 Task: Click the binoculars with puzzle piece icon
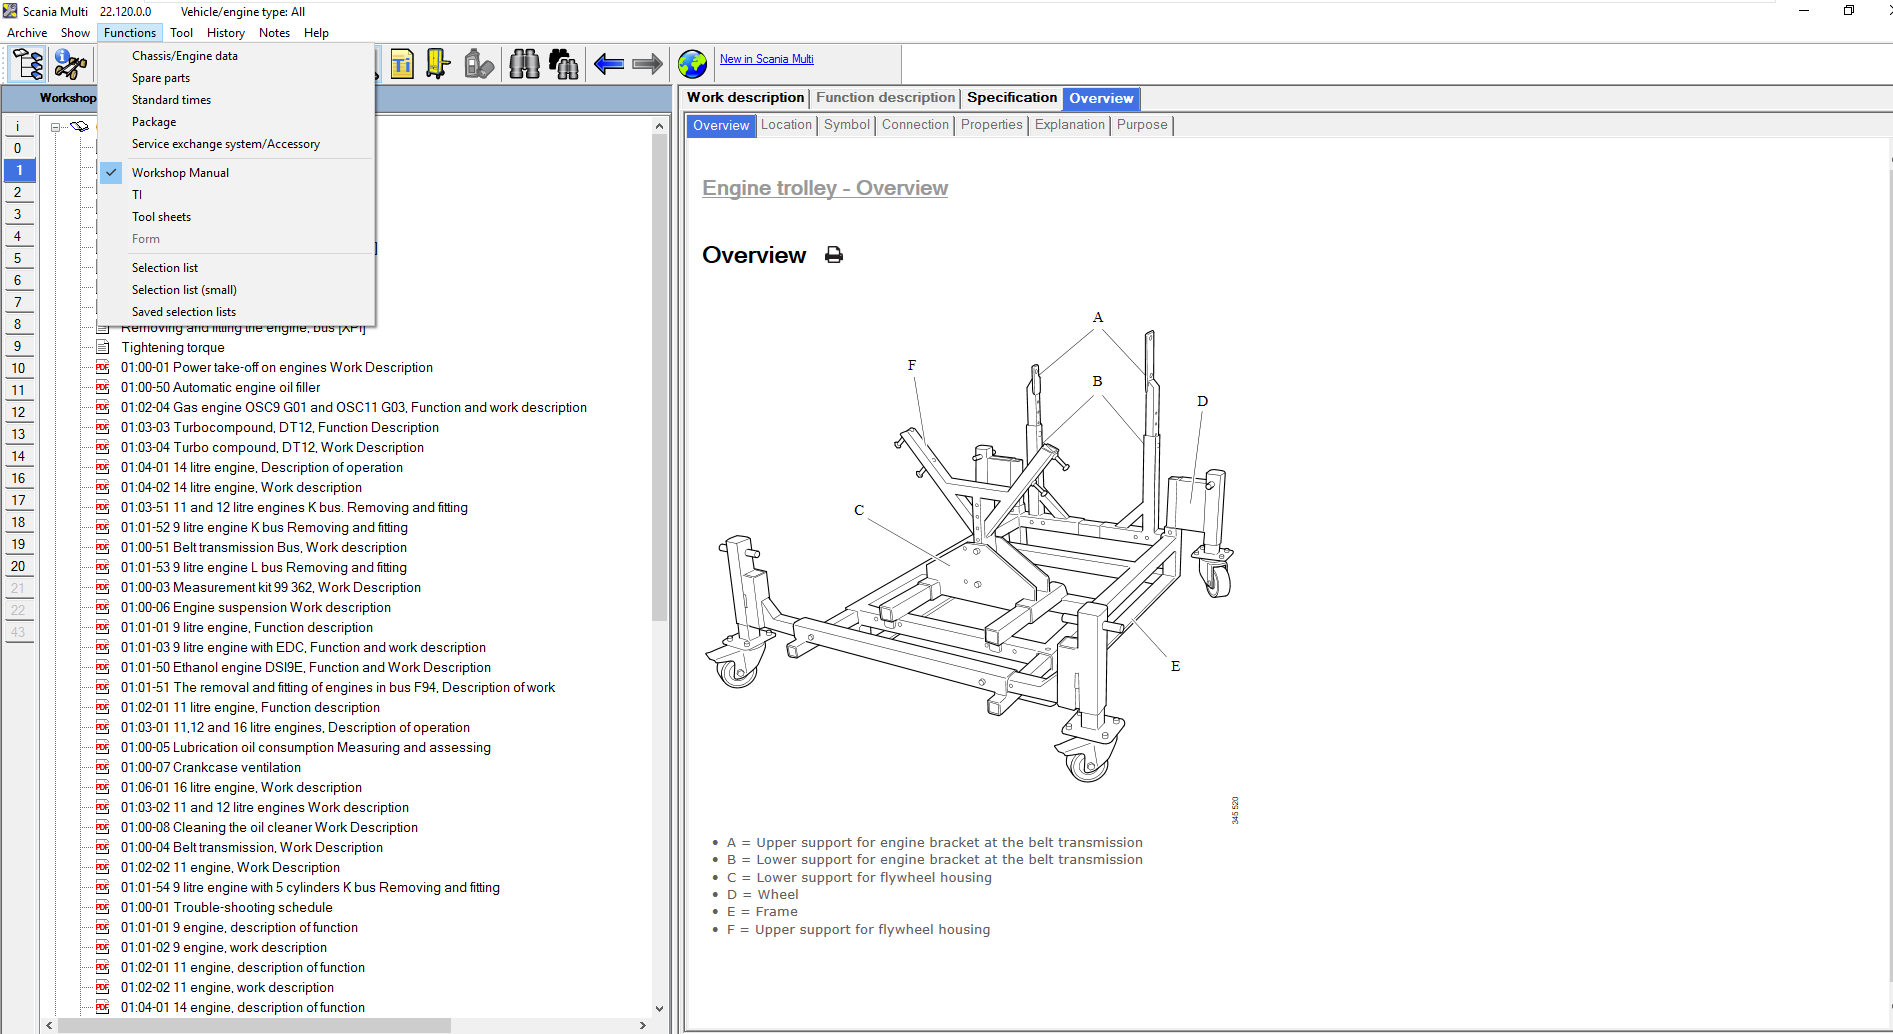pyautogui.click(x=564, y=65)
